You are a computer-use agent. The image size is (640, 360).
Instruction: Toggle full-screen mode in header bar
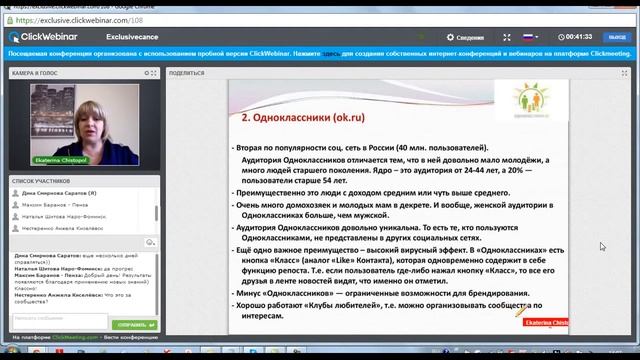tap(507, 37)
